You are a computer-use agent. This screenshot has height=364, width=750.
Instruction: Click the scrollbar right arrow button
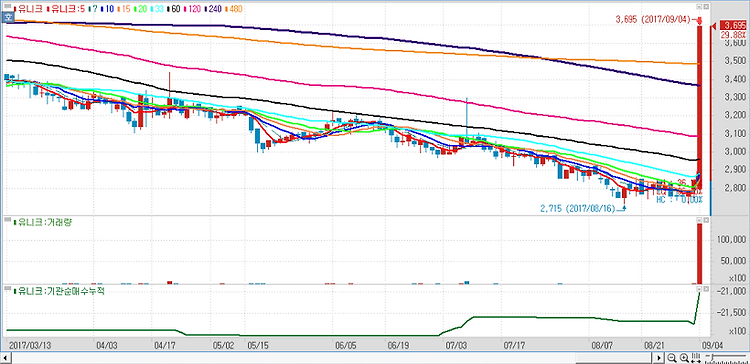click(660, 358)
